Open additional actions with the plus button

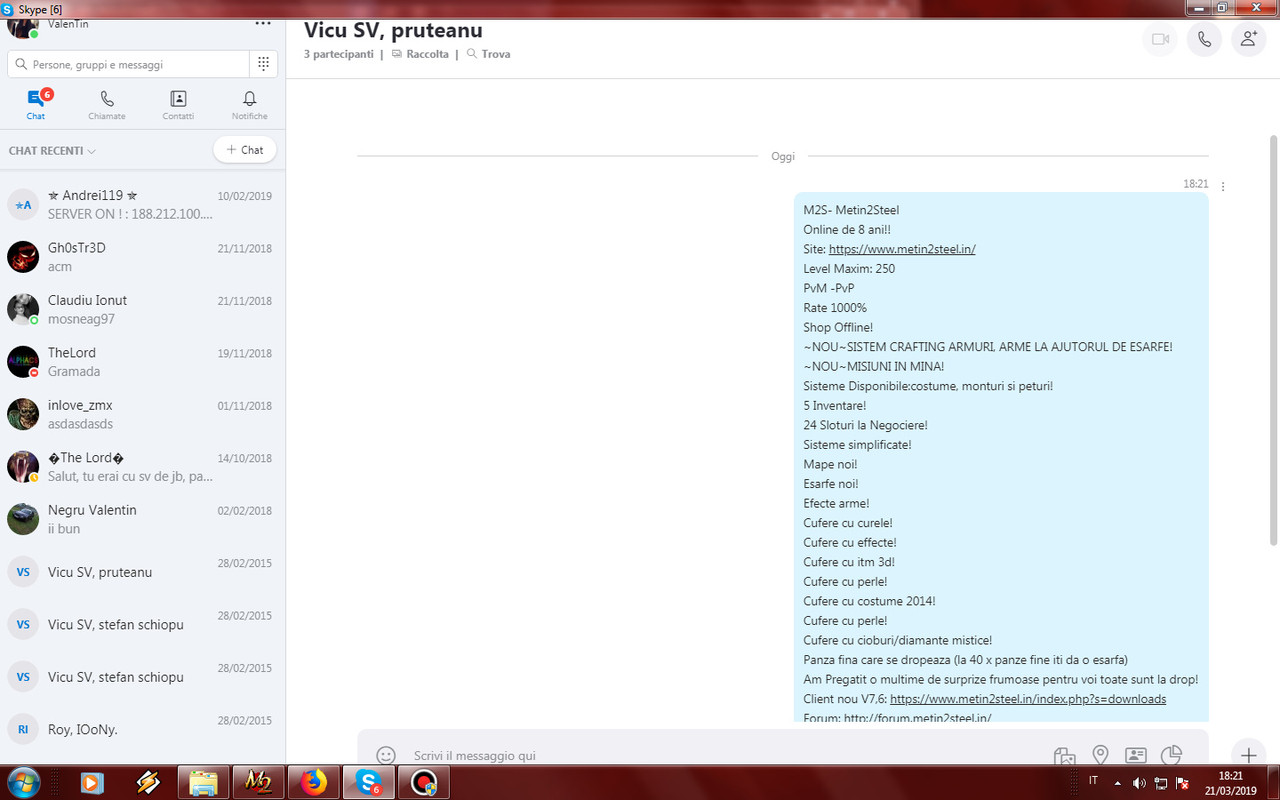coord(1248,756)
